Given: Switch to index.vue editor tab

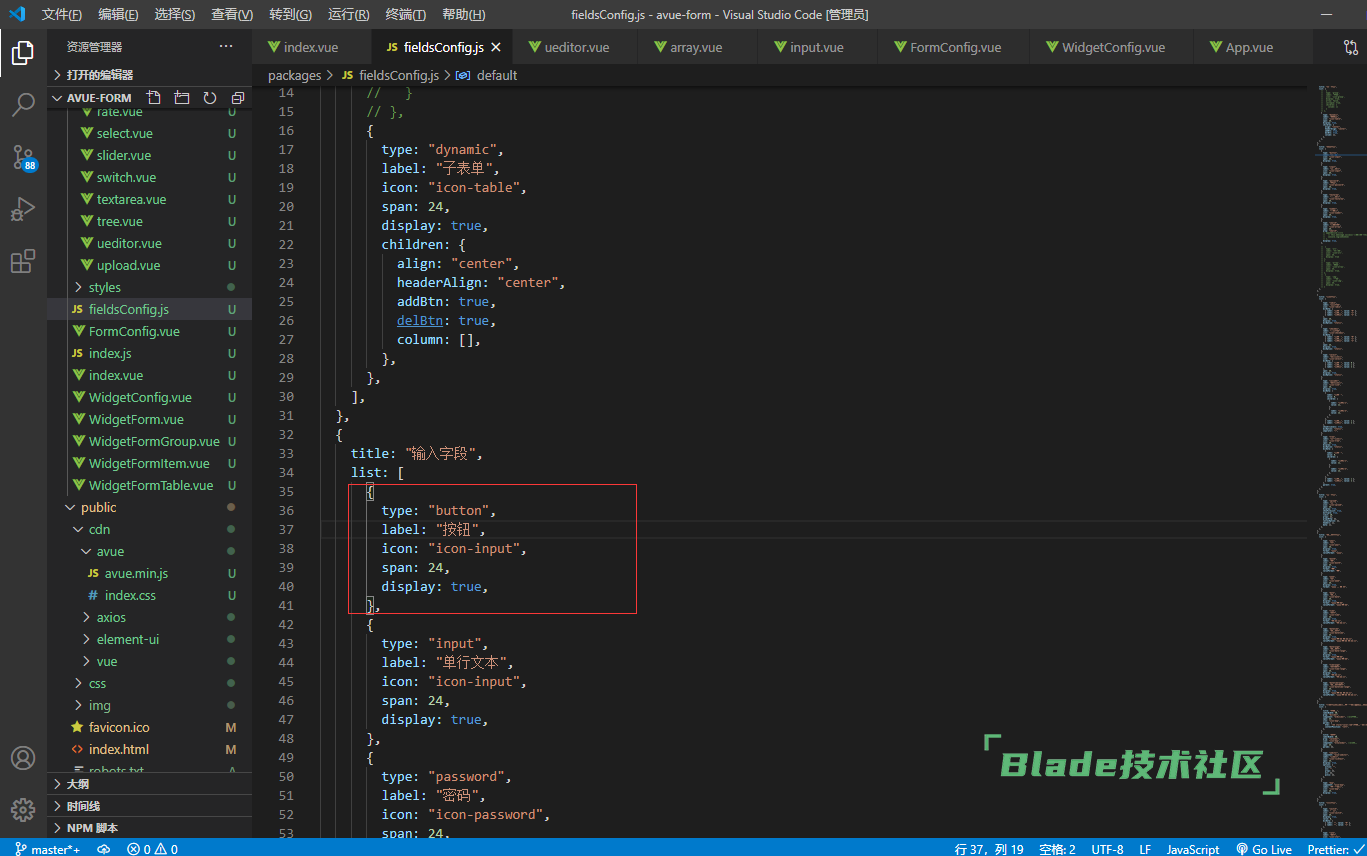Looking at the screenshot, I should point(311,47).
